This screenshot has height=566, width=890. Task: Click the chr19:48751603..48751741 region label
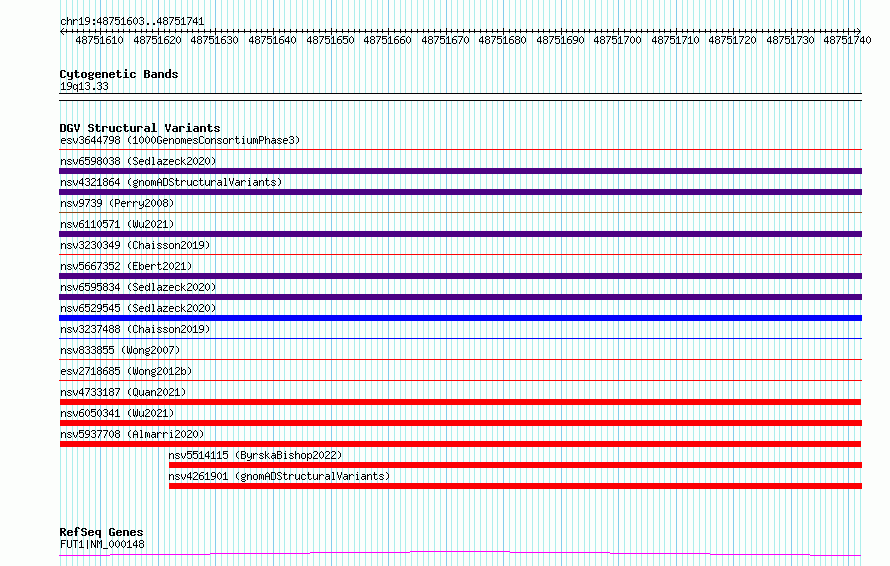[x=132, y=22]
